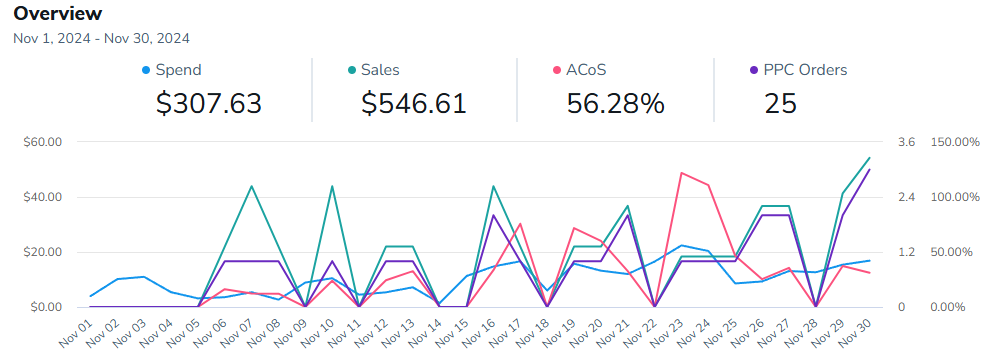Image resolution: width=990 pixels, height=360 pixels.
Task: Select the 56.28% ACoS value
Action: point(616,104)
